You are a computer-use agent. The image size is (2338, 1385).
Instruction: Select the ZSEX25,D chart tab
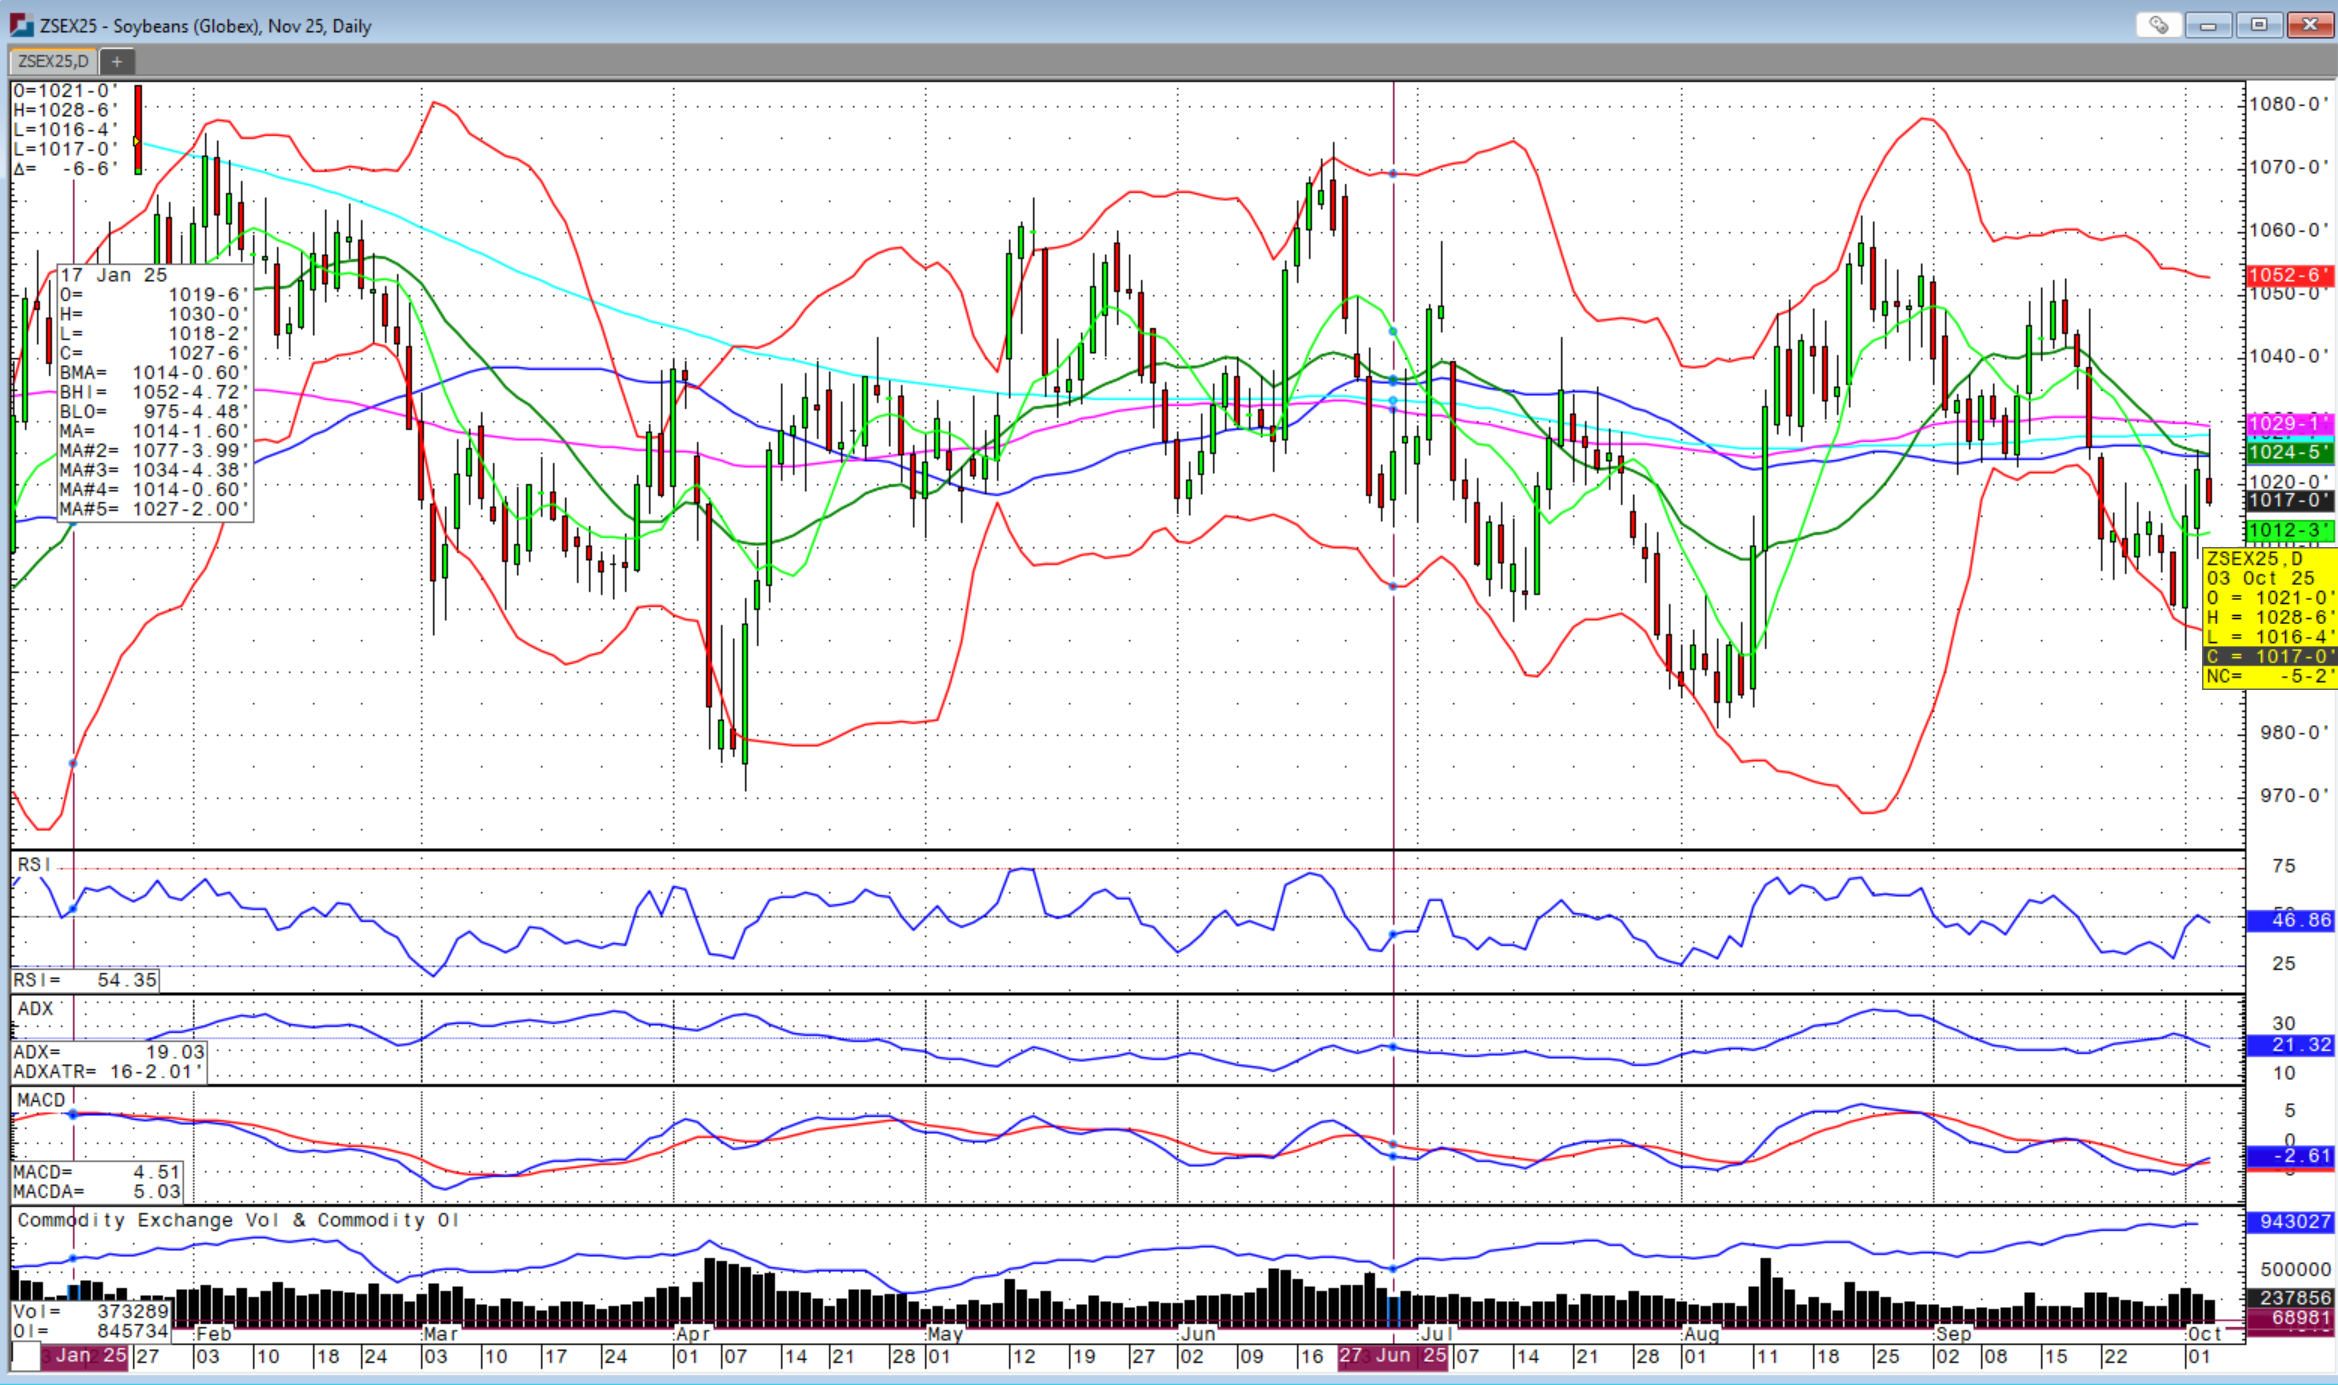click(x=53, y=62)
